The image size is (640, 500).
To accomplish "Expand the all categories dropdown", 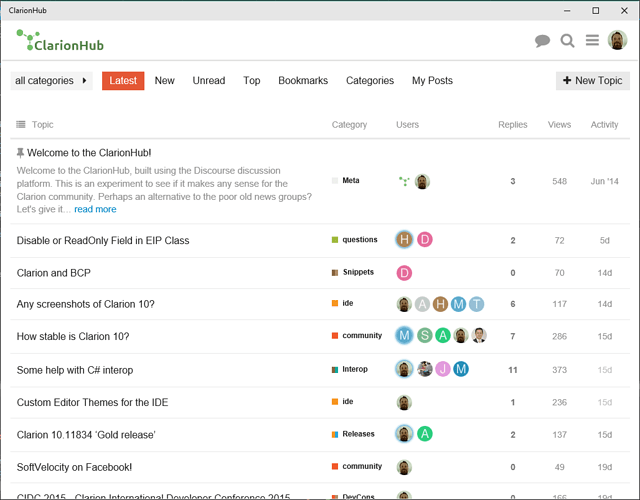I will coord(51,80).
